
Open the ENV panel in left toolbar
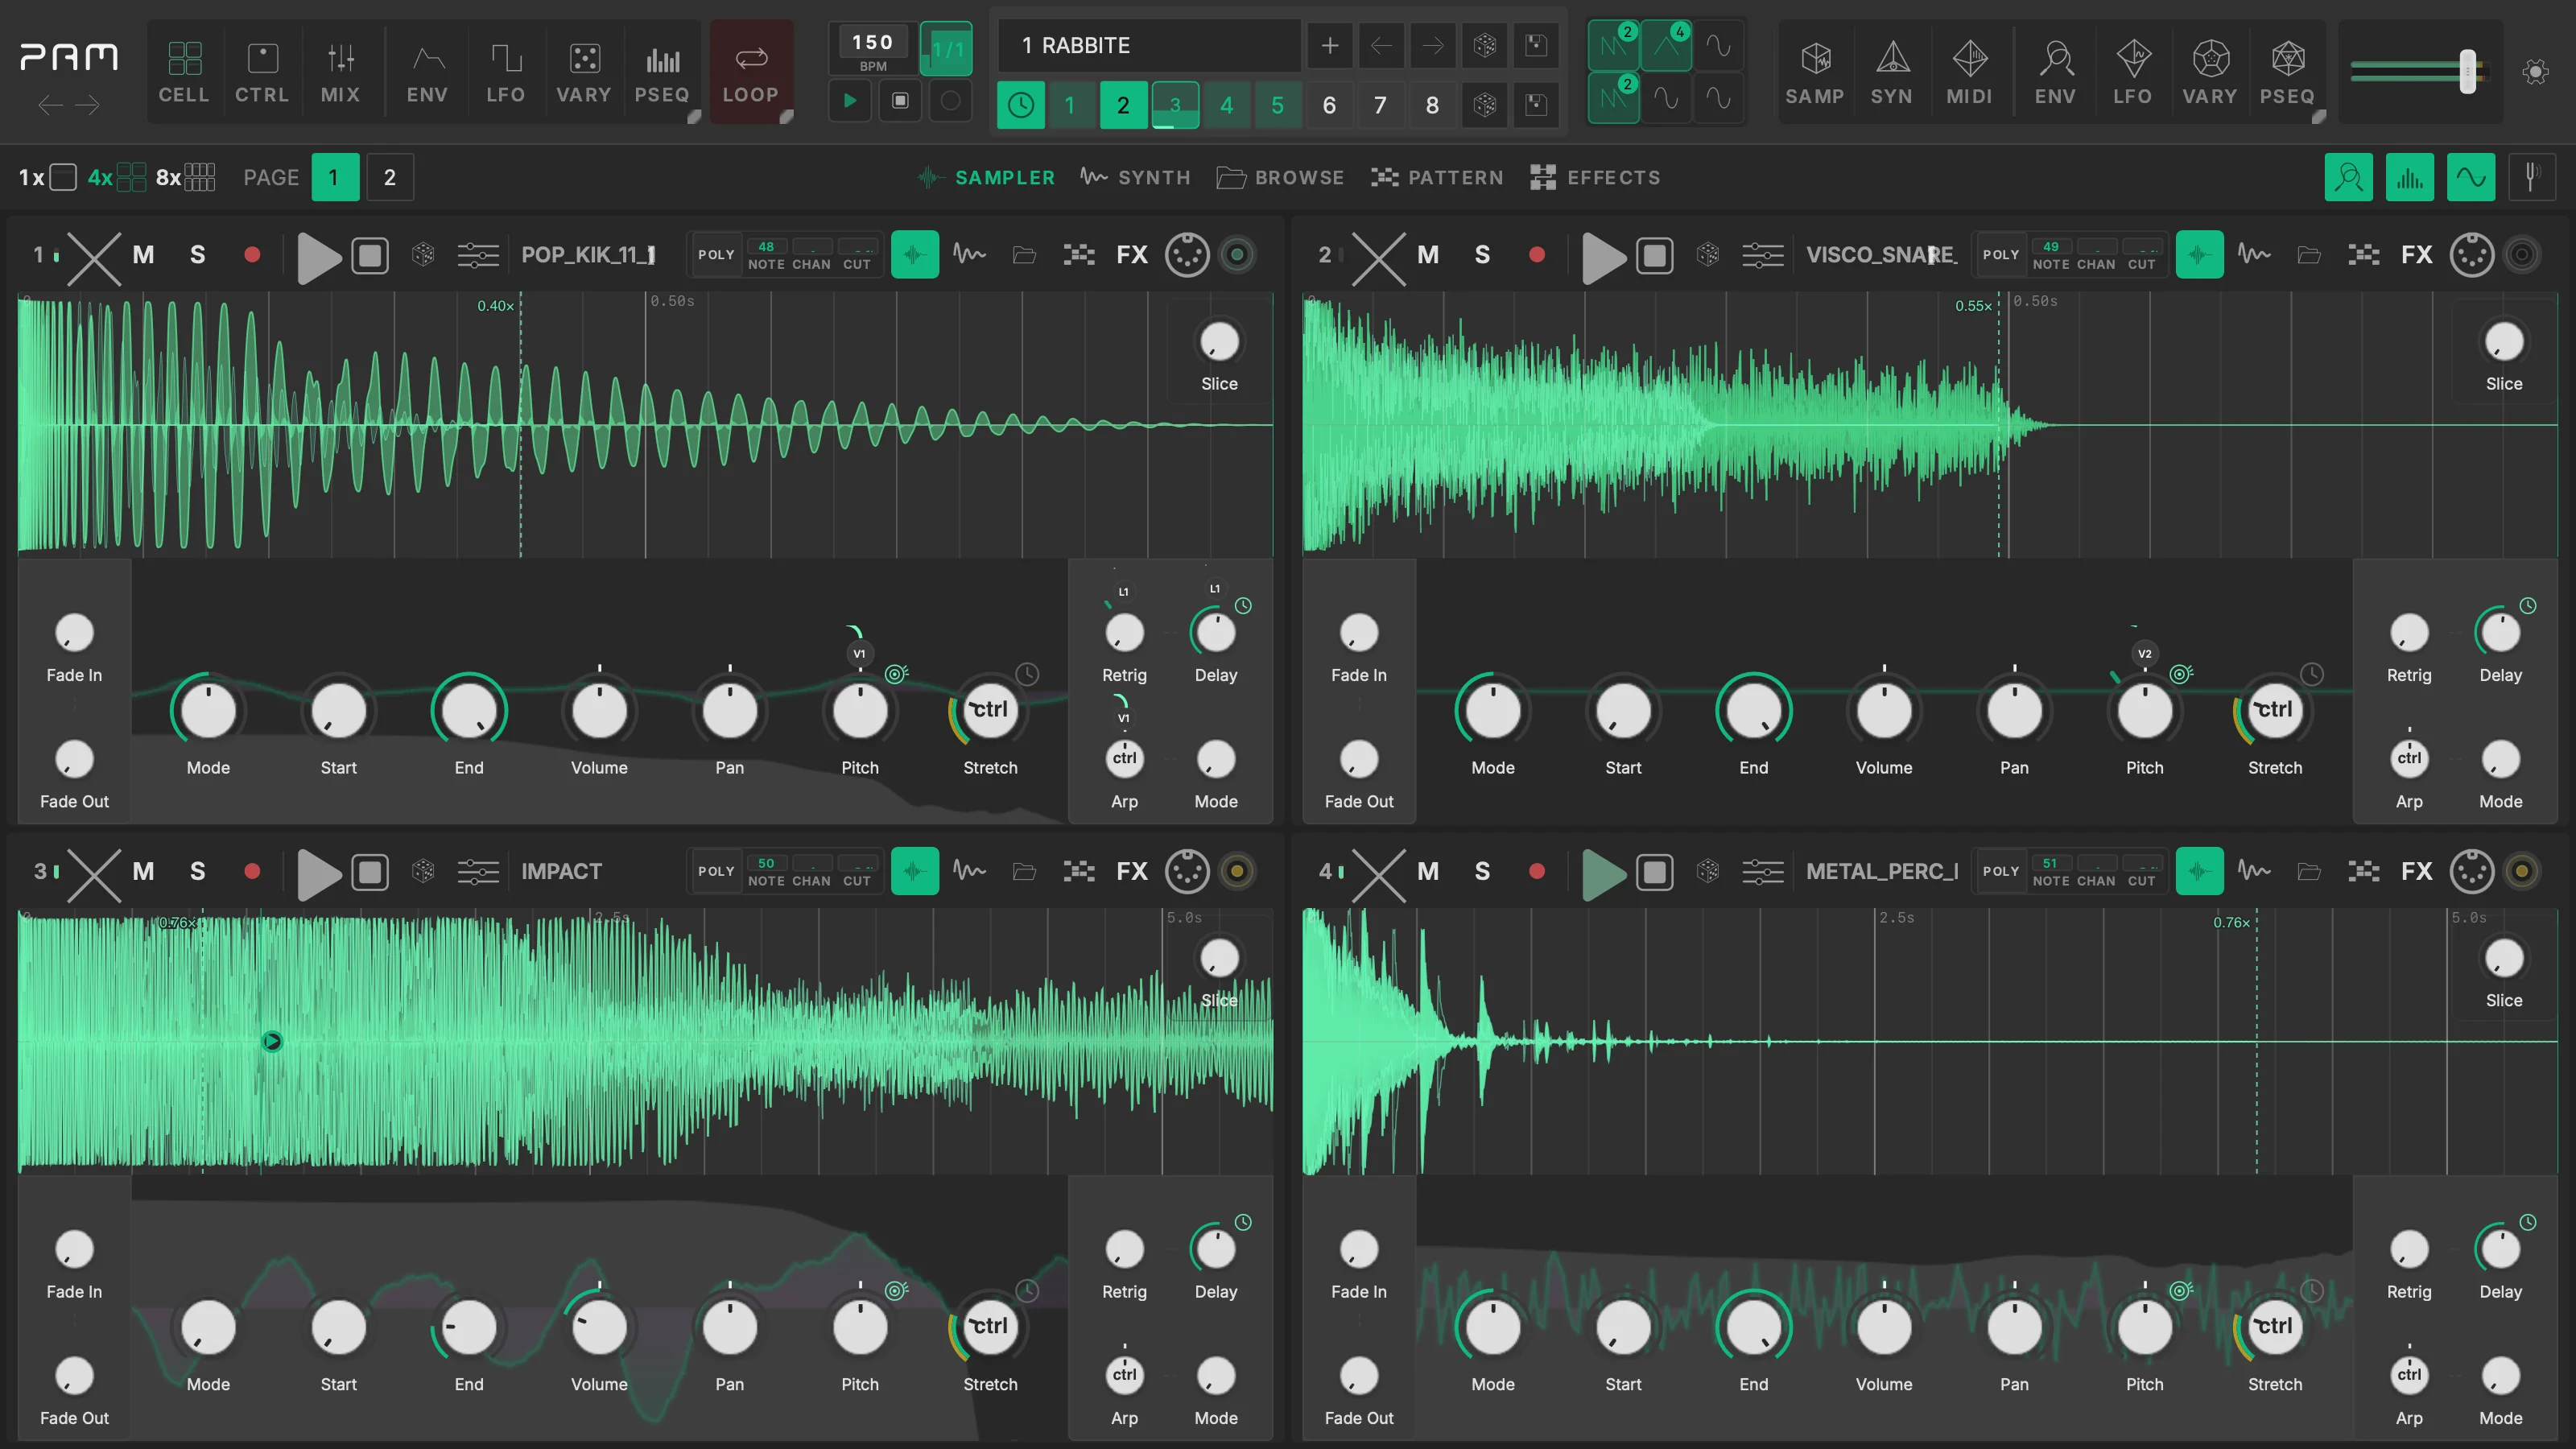pyautogui.click(x=428, y=71)
